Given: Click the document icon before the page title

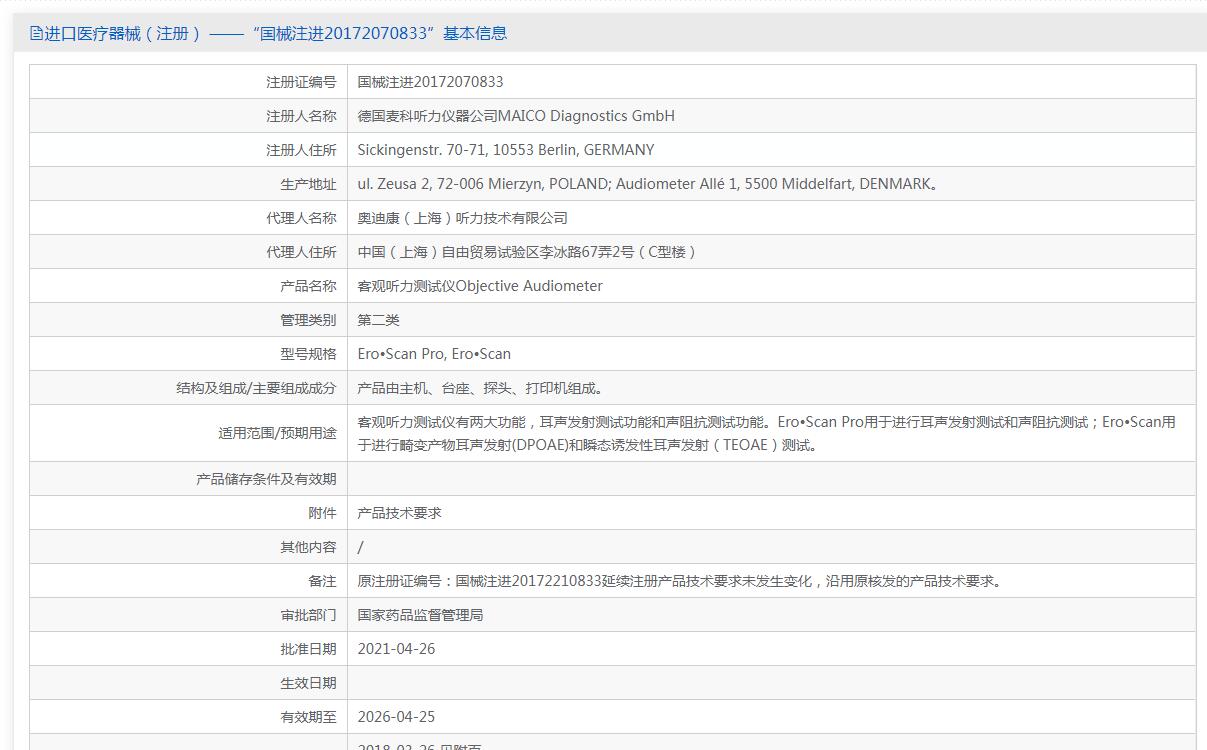Looking at the screenshot, I should click(x=37, y=33).
